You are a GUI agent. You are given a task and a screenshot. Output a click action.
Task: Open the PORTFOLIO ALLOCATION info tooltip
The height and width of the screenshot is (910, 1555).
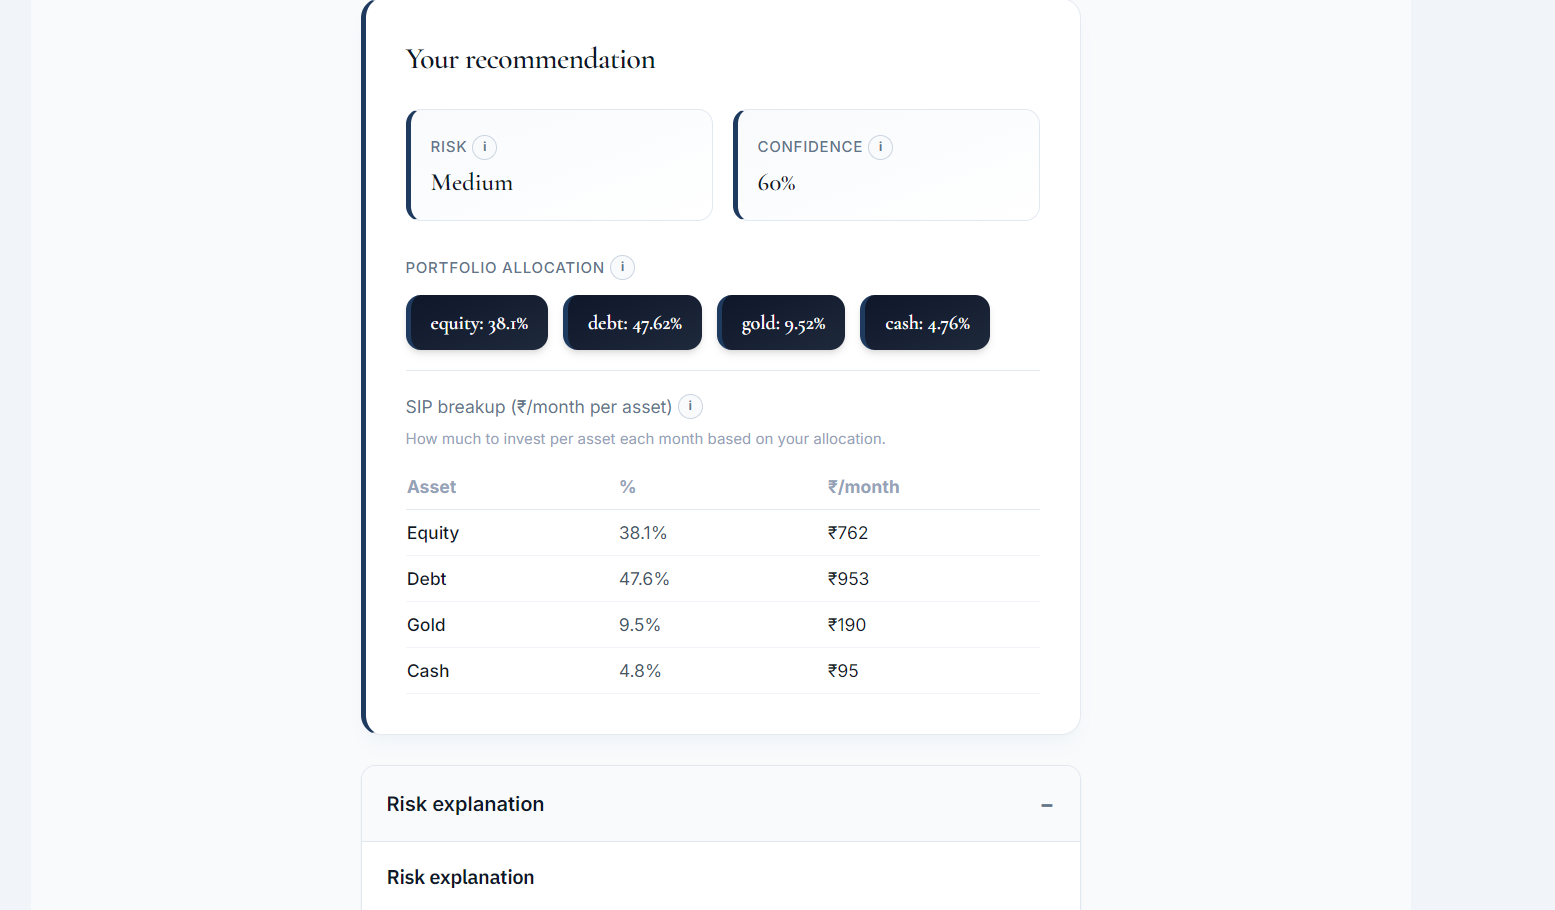(622, 267)
